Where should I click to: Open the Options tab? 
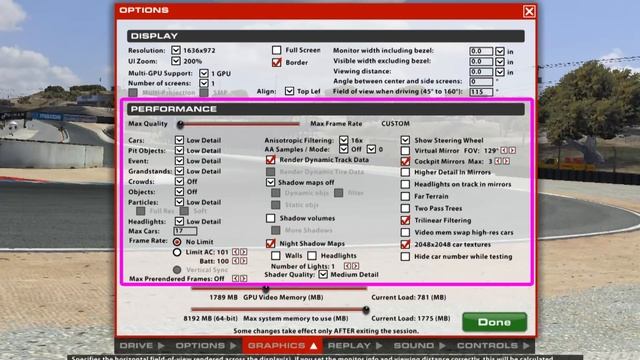[x=206, y=346]
